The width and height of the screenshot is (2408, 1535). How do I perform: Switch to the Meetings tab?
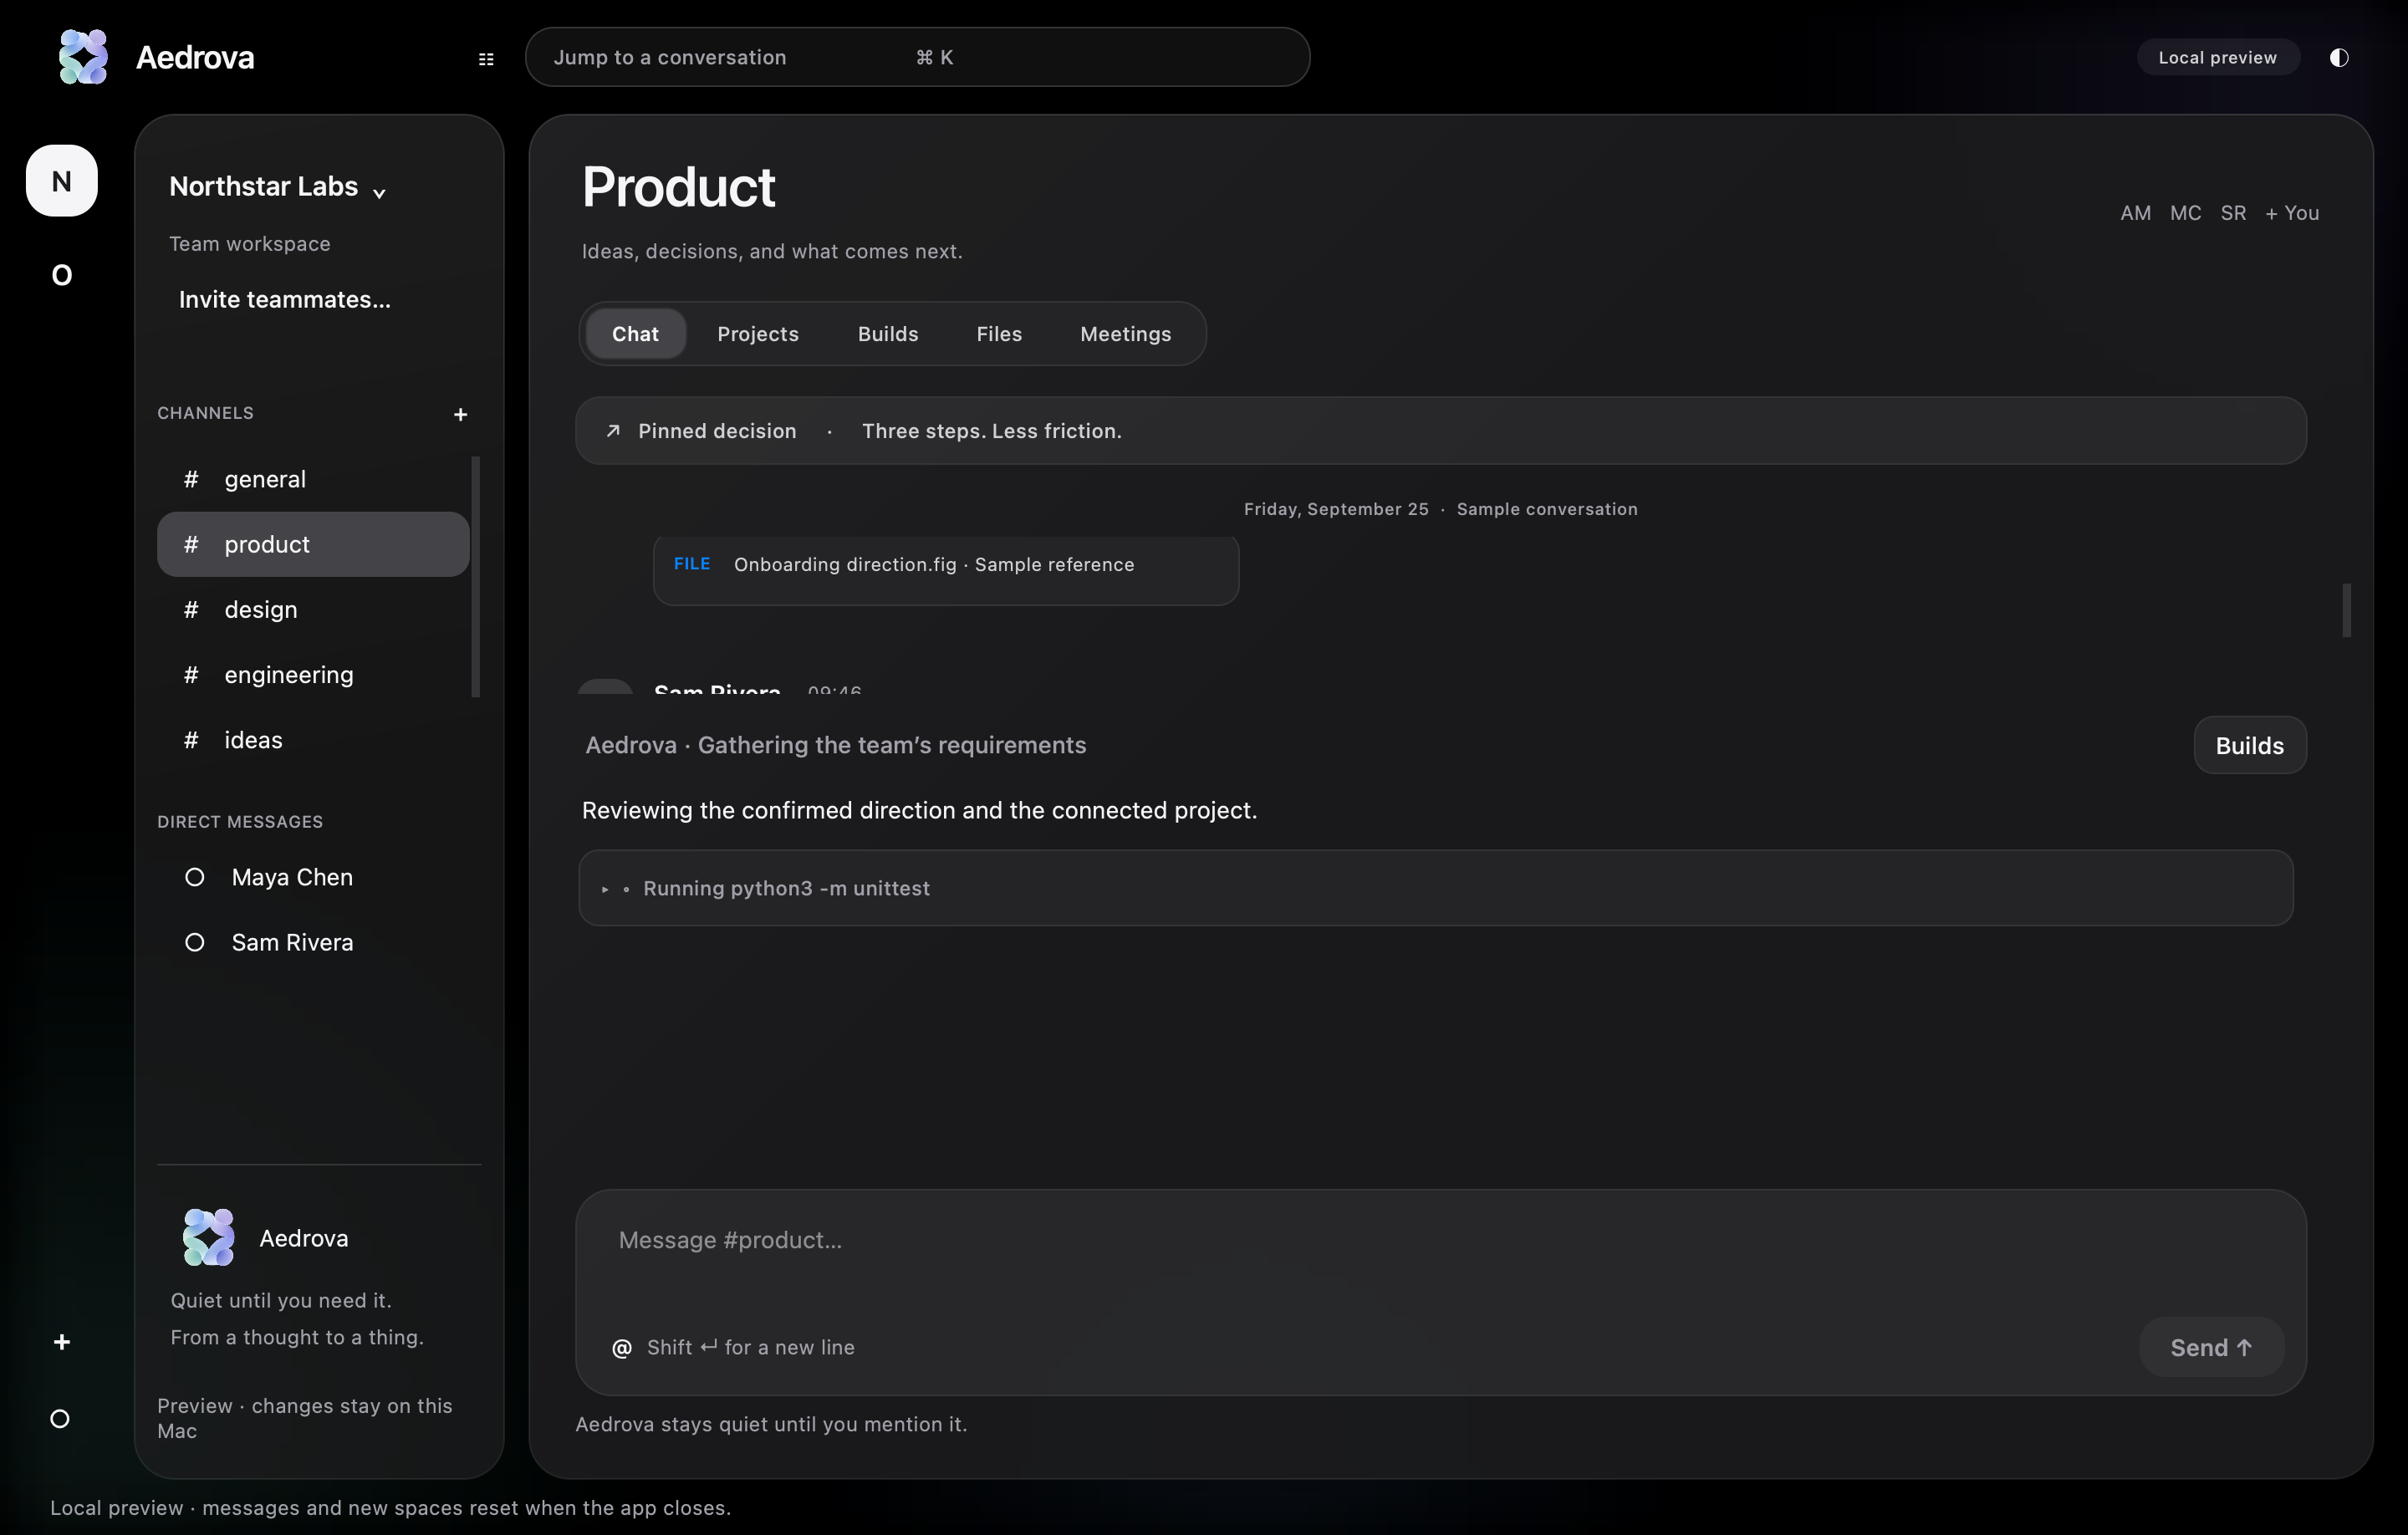[x=1126, y=334]
